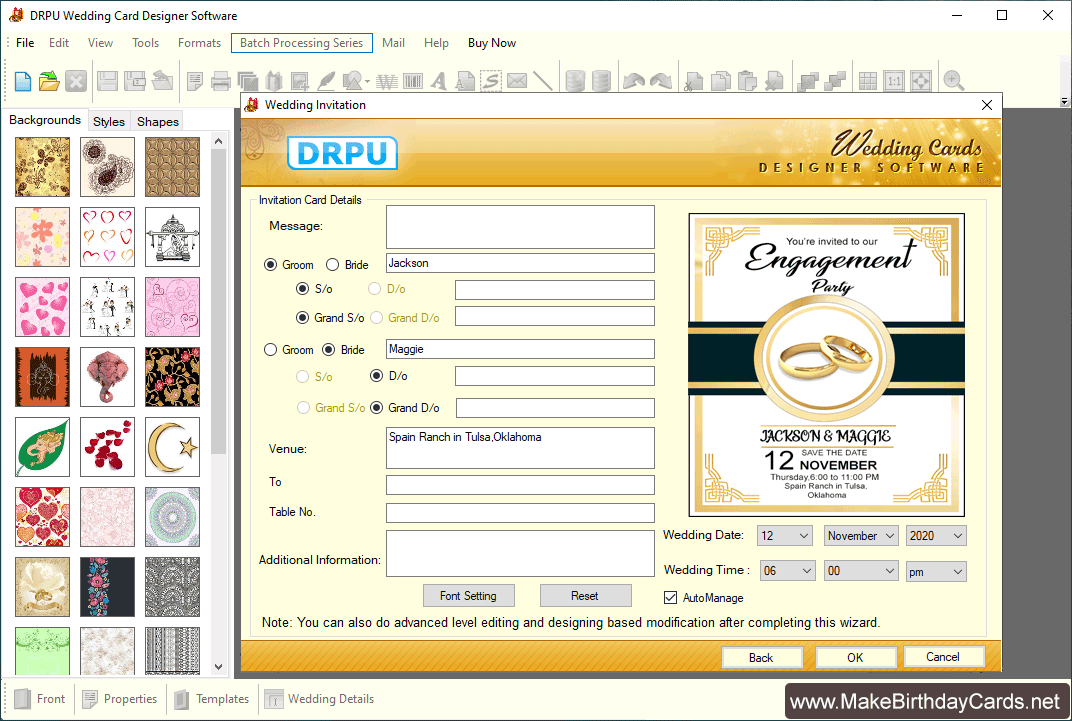The width and height of the screenshot is (1072, 721).
Task: Select Bride radio beside Maggie field
Action: tap(329, 350)
